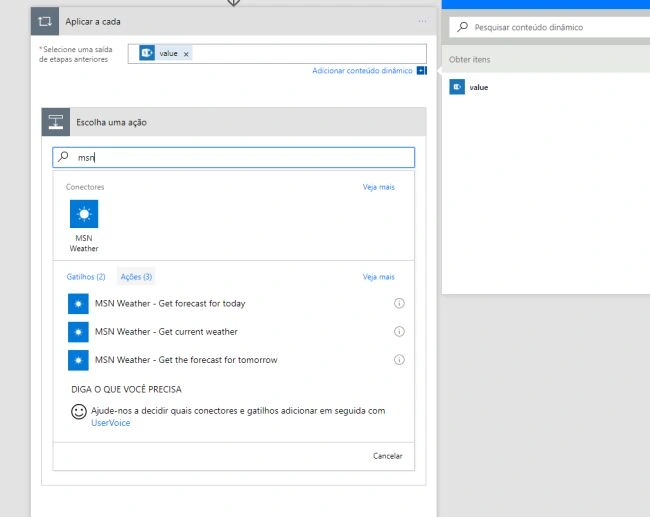
Task: Click the Escolha uma ação title
Action: coord(112,122)
